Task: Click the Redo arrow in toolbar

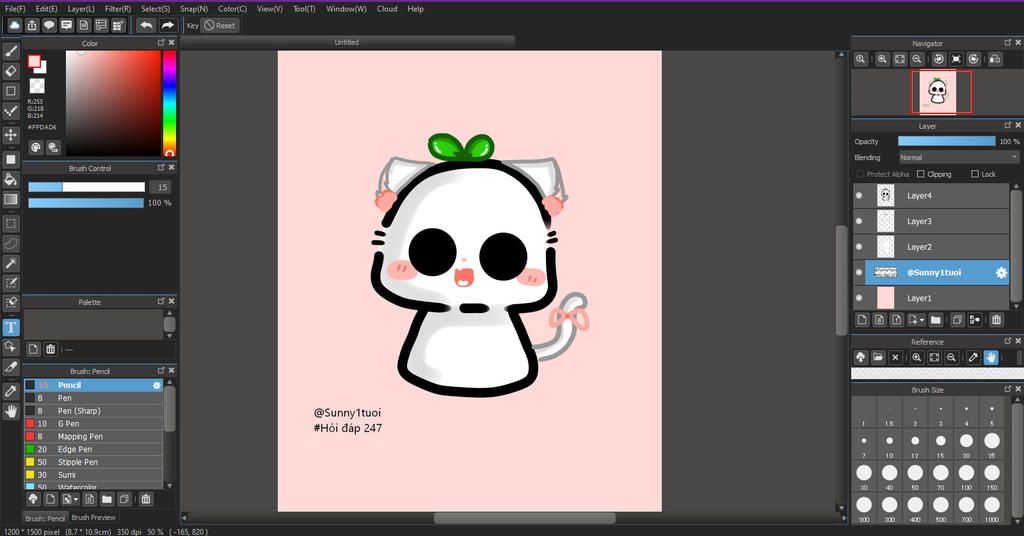Action: click(x=168, y=25)
